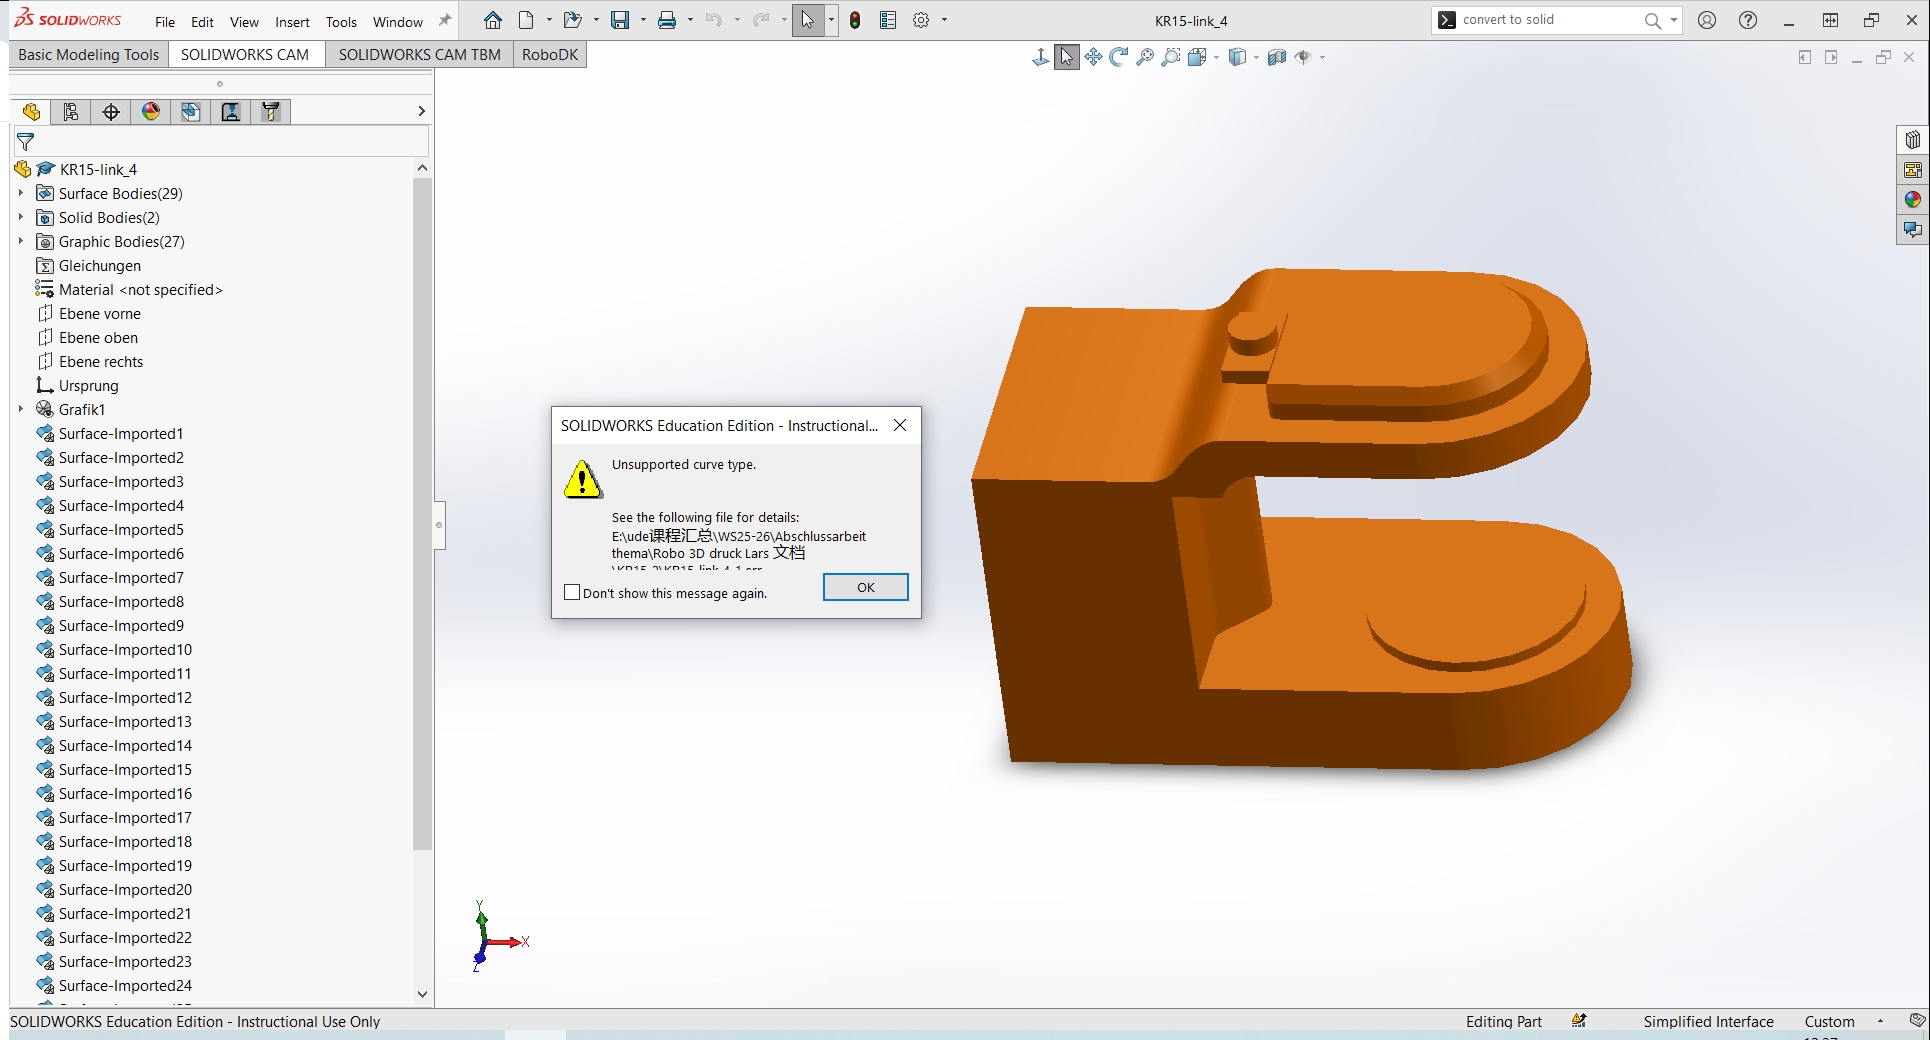This screenshot has width=1930, height=1040.
Task: Activate Zoom to Area magnifier
Action: (x=1171, y=58)
